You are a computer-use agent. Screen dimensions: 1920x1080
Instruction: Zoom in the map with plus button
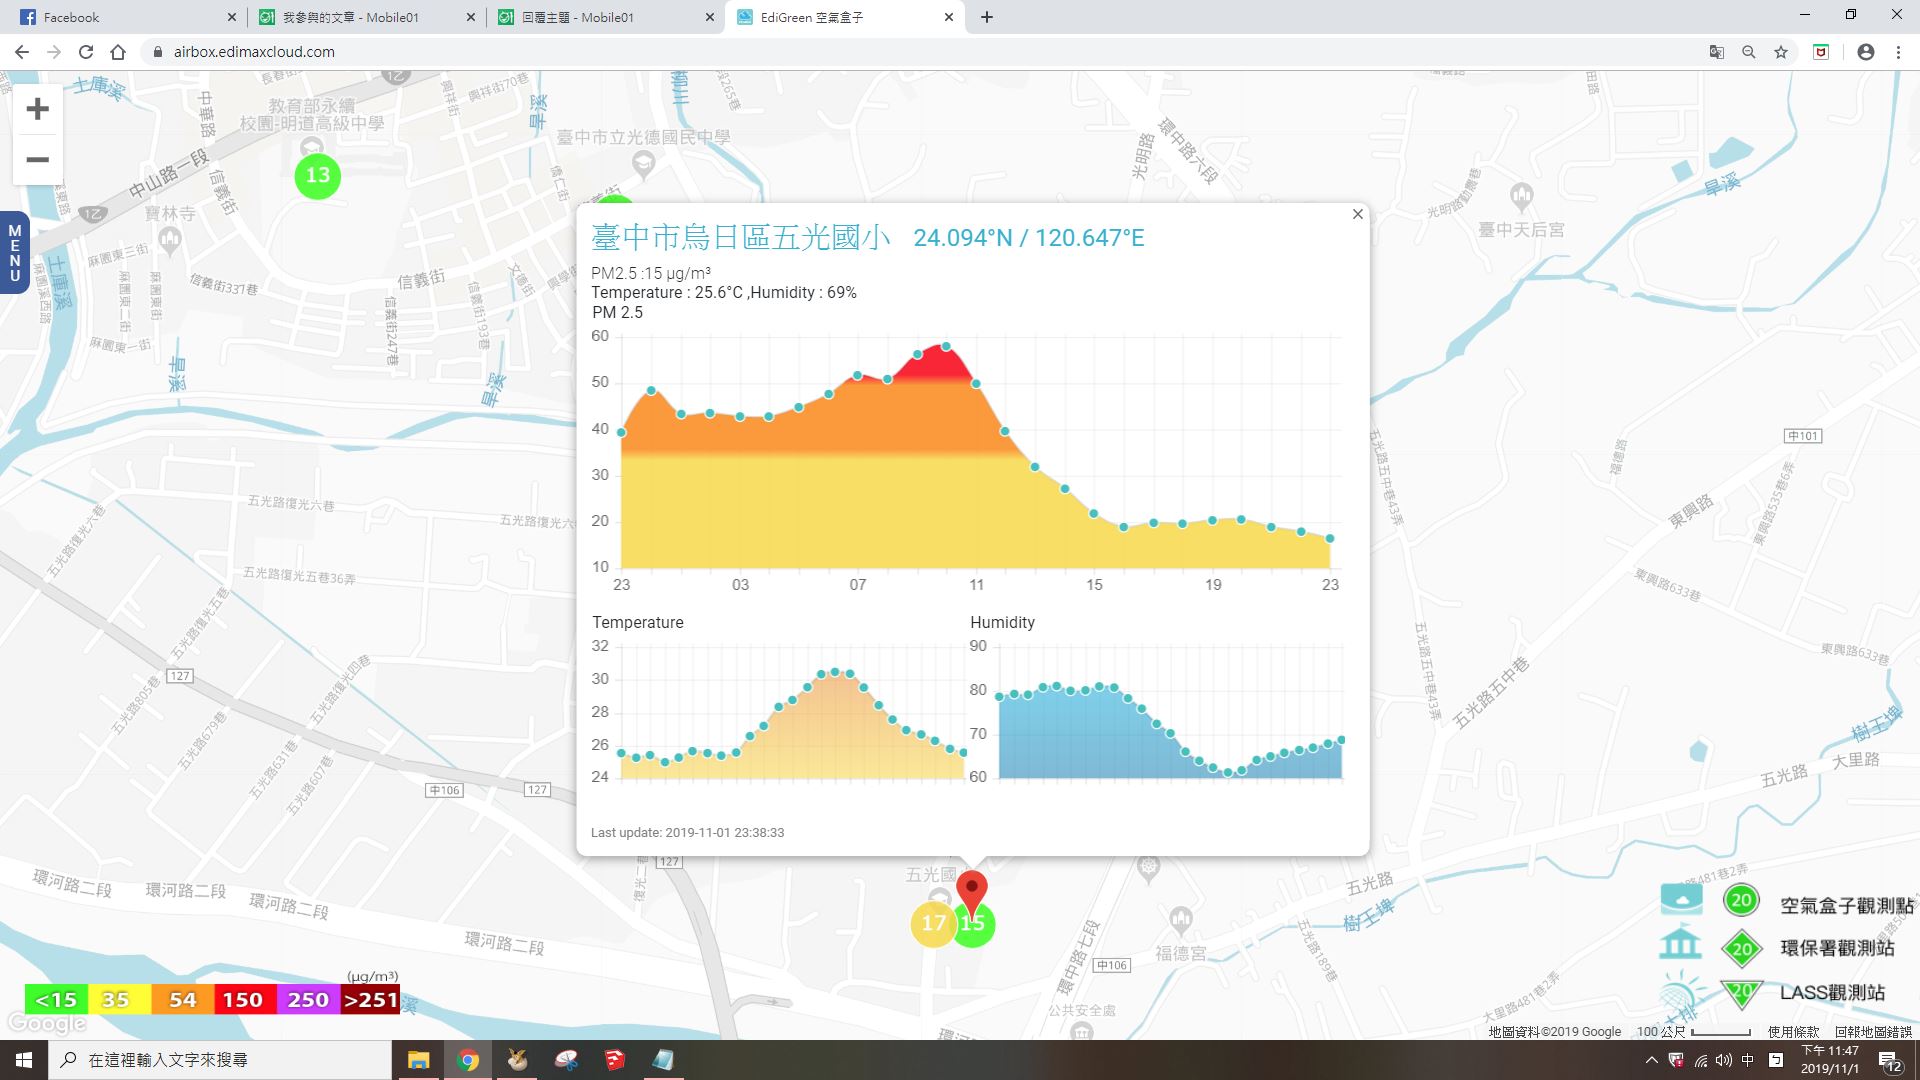37,109
